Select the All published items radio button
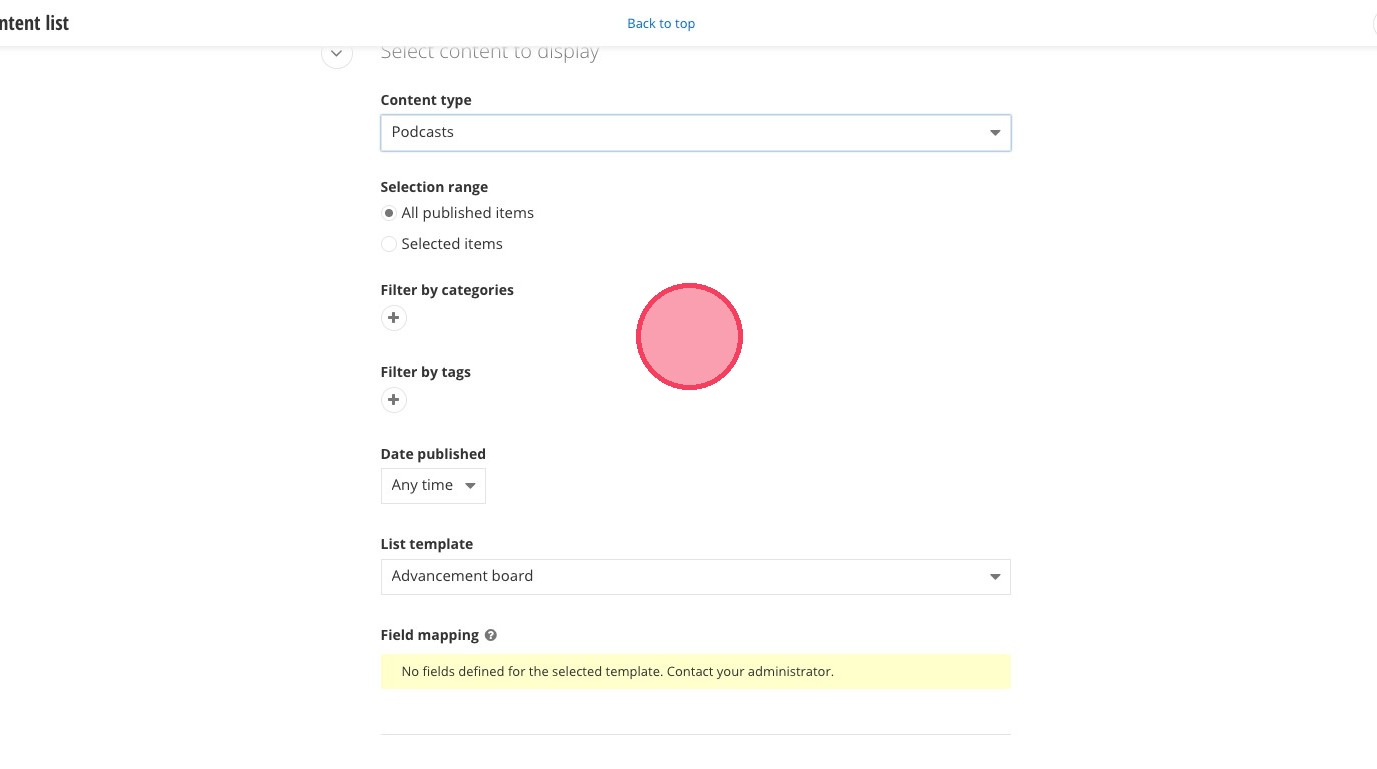This screenshot has height=769, width=1377. pyautogui.click(x=389, y=213)
